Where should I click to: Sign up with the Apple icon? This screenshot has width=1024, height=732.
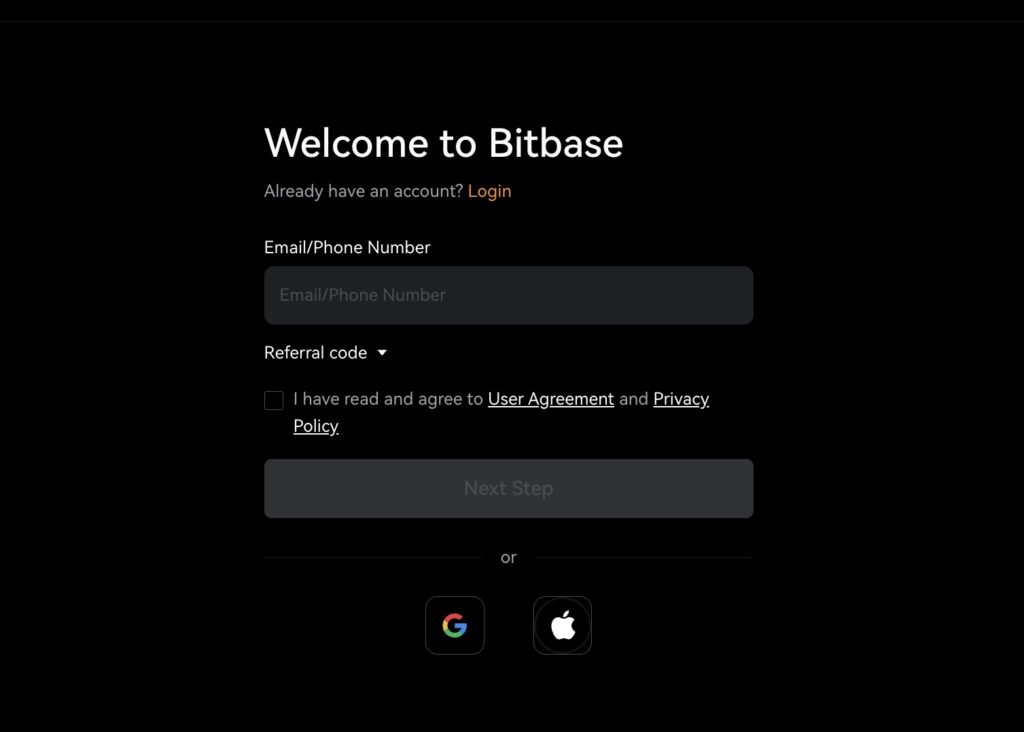pos(562,626)
